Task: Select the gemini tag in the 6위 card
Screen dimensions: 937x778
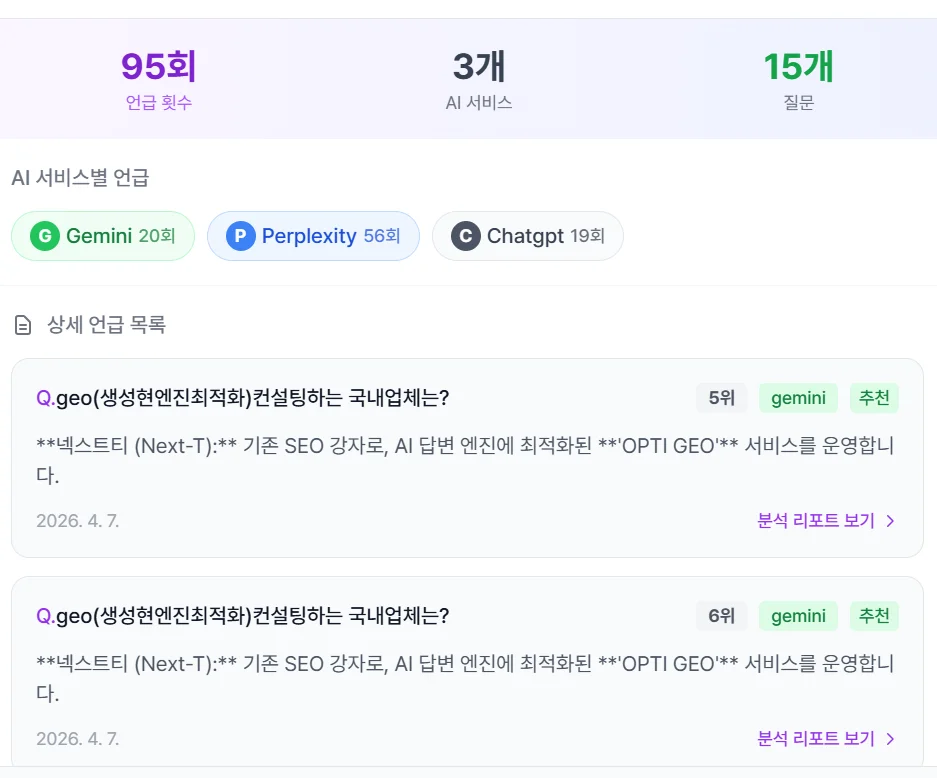Action: click(x=798, y=616)
